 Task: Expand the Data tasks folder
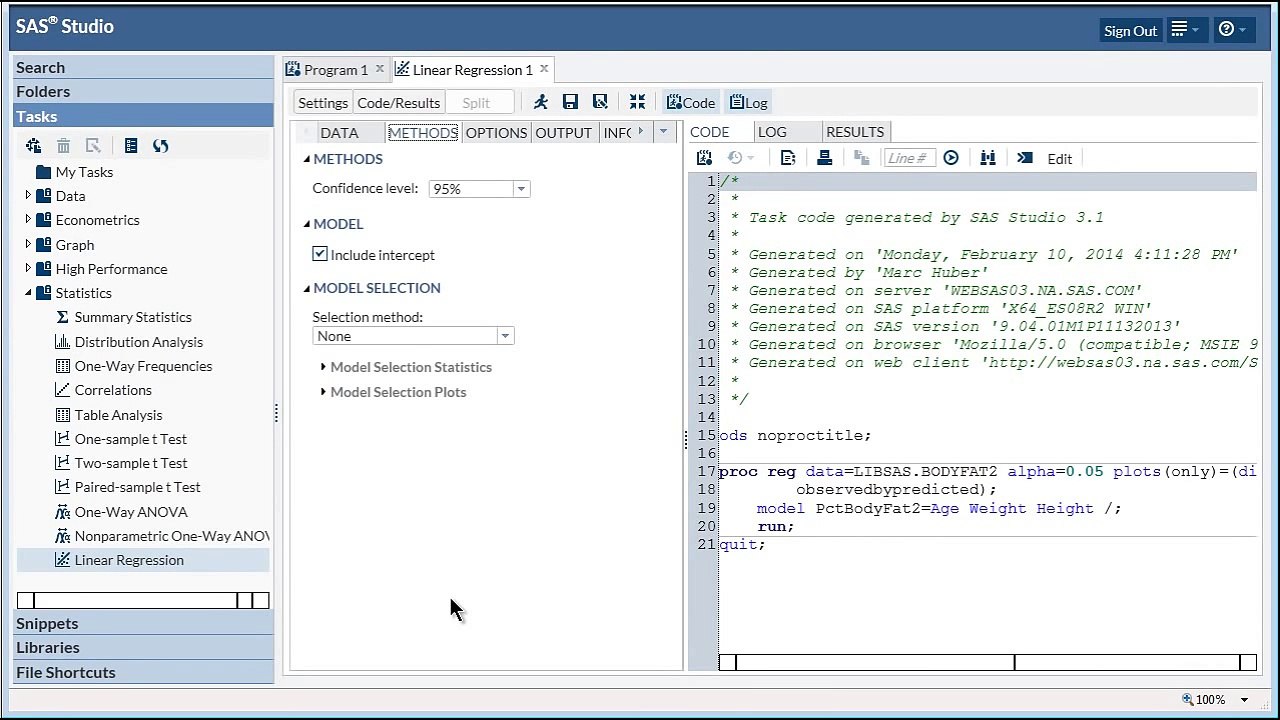28,196
